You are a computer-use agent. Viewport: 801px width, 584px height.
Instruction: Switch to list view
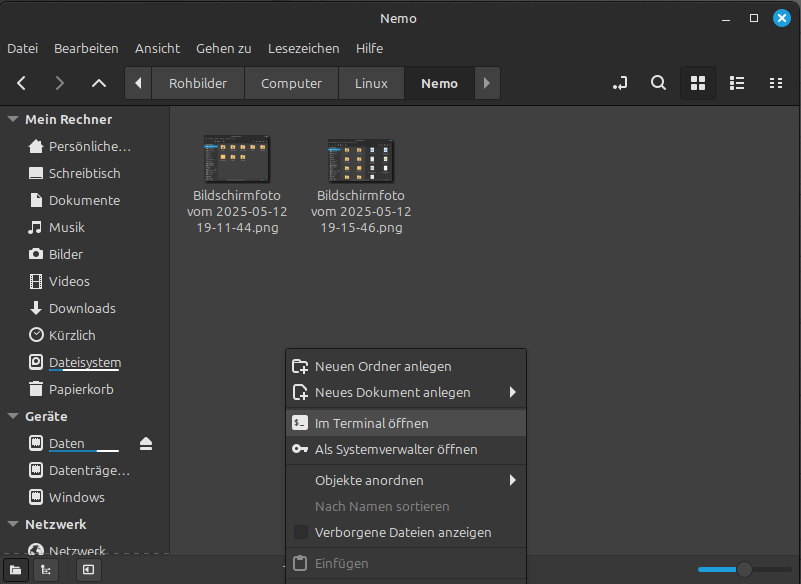pyautogui.click(x=737, y=83)
